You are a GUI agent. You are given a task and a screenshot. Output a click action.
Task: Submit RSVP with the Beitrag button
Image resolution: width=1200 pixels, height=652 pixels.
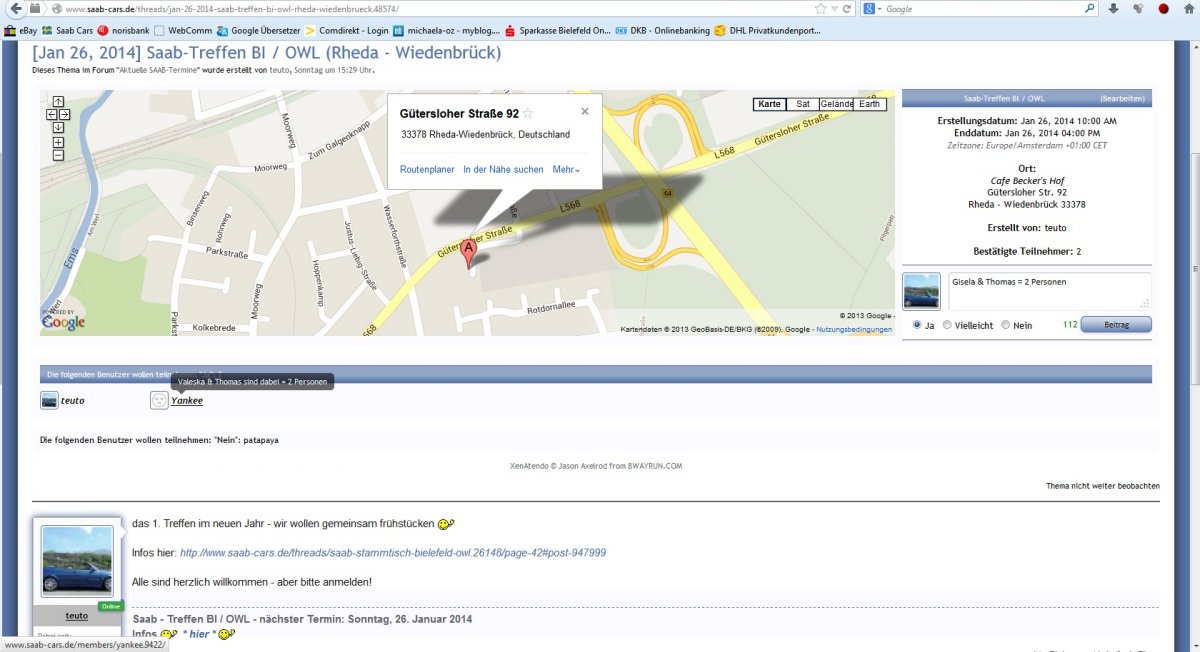pos(1116,324)
